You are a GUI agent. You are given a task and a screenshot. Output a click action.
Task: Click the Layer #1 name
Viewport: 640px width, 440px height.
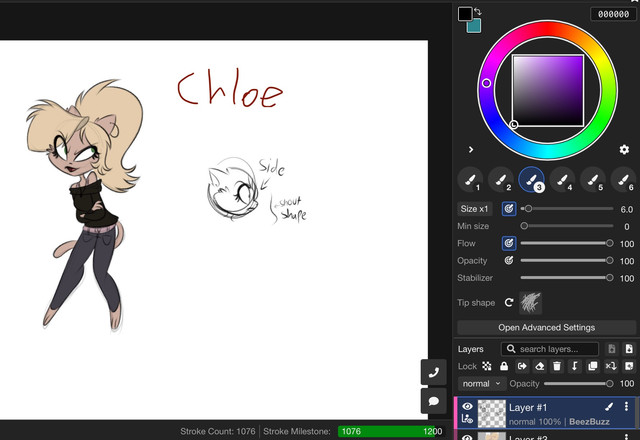tap(528, 407)
